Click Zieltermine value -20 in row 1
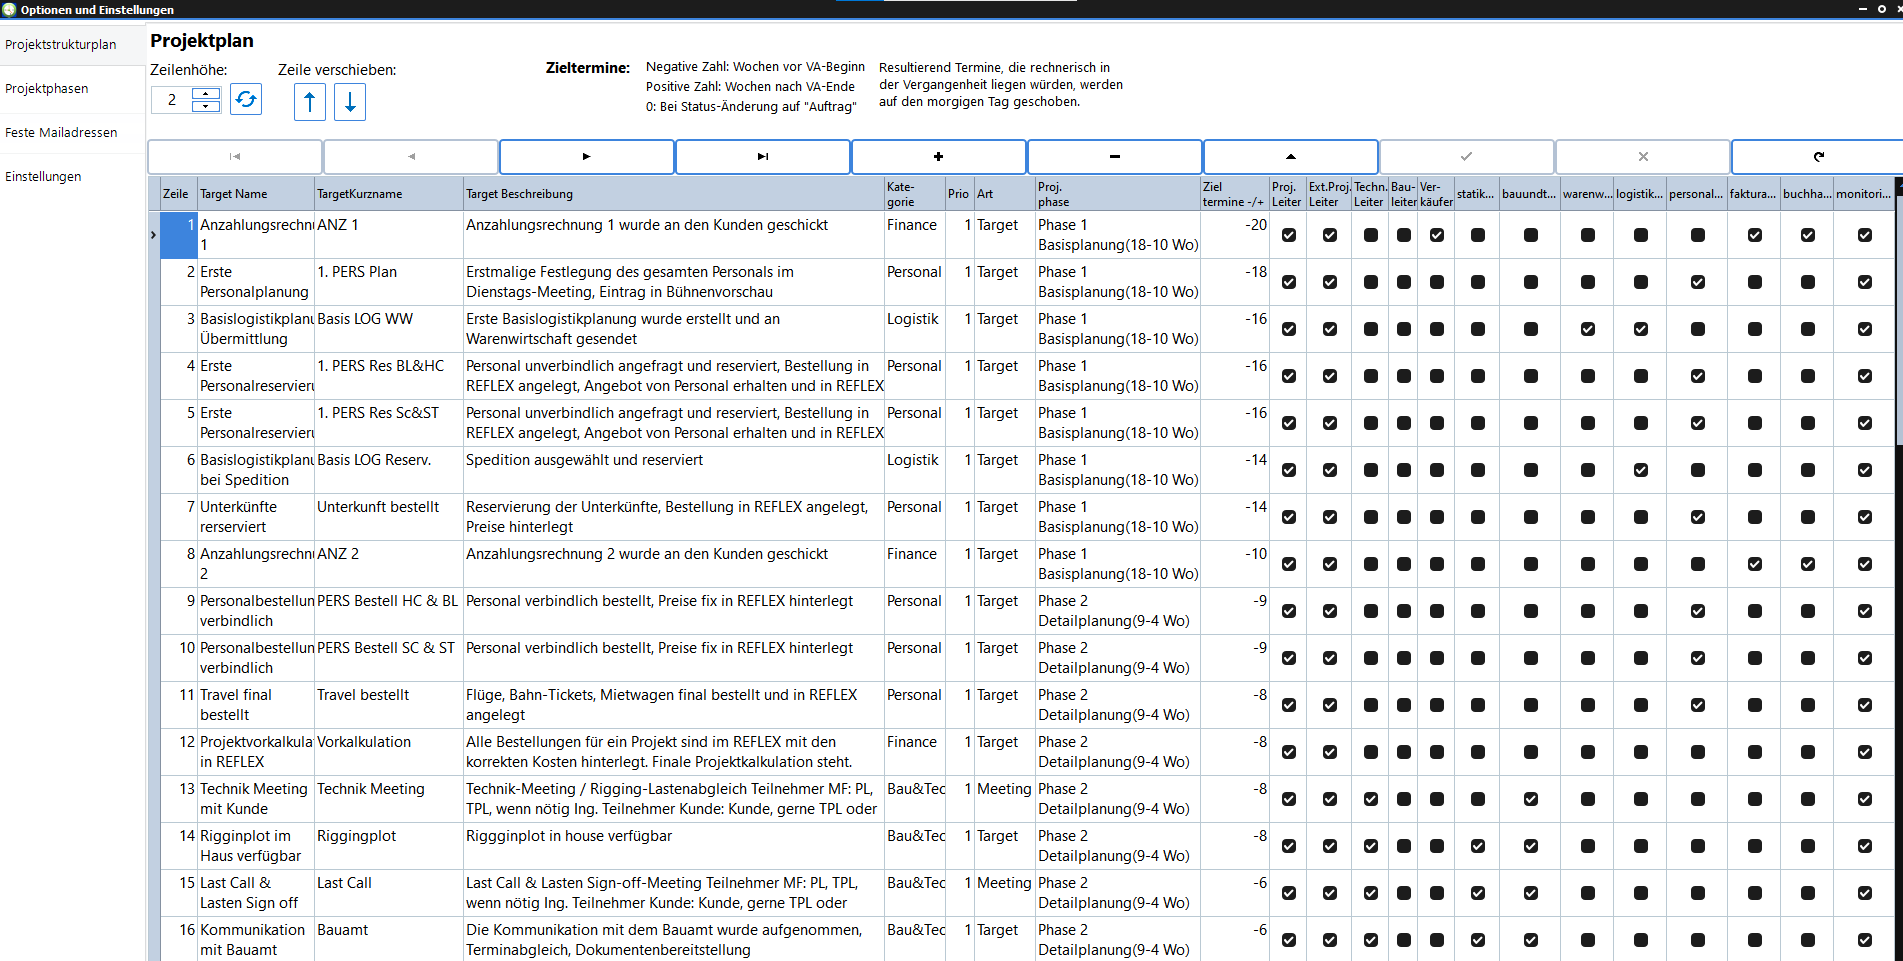1903x961 pixels. [1235, 235]
